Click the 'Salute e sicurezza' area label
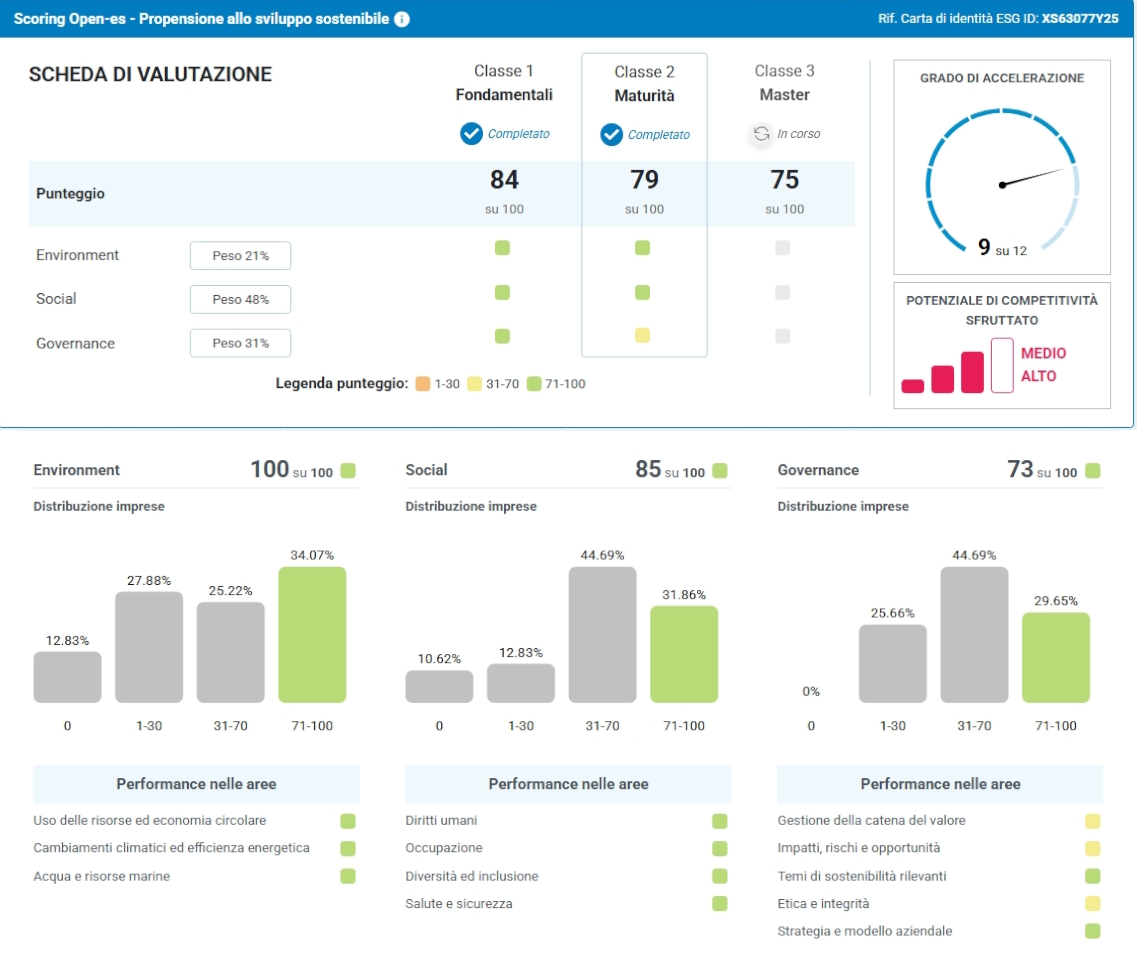The height and width of the screenshot is (963, 1137). 459,904
